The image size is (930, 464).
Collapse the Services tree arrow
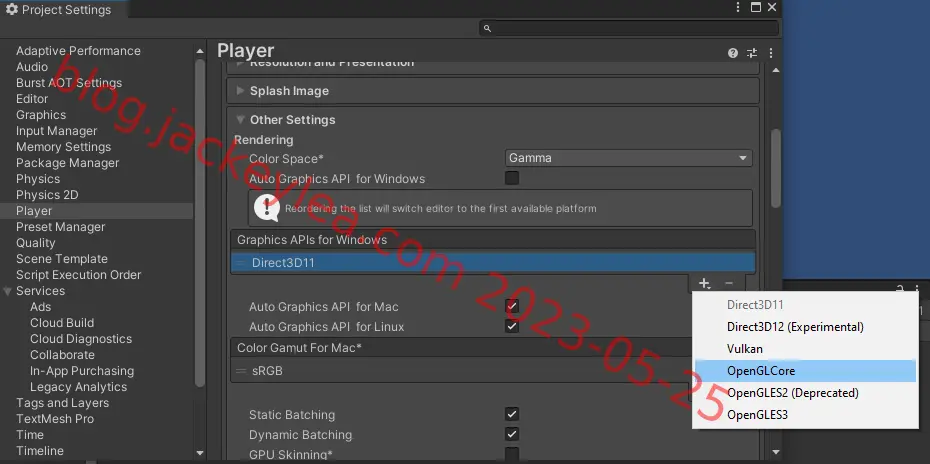click(7, 291)
